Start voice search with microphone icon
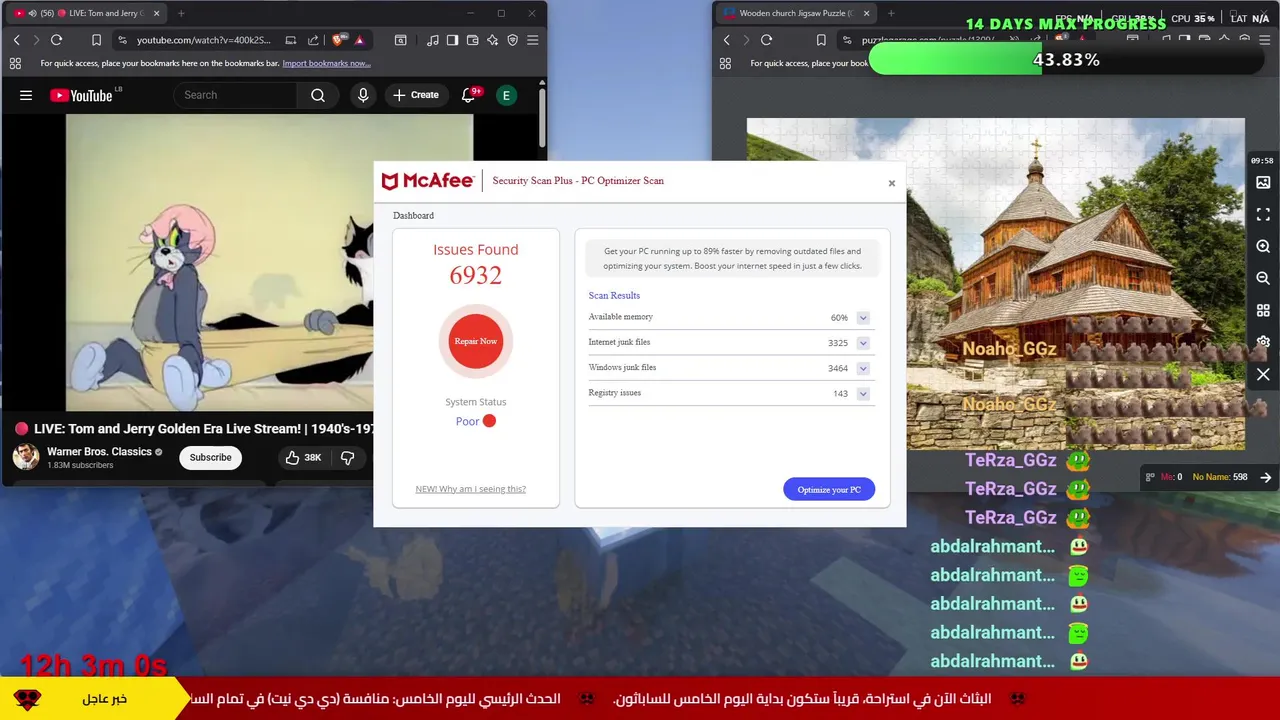The height and width of the screenshot is (720, 1280). coord(363,95)
